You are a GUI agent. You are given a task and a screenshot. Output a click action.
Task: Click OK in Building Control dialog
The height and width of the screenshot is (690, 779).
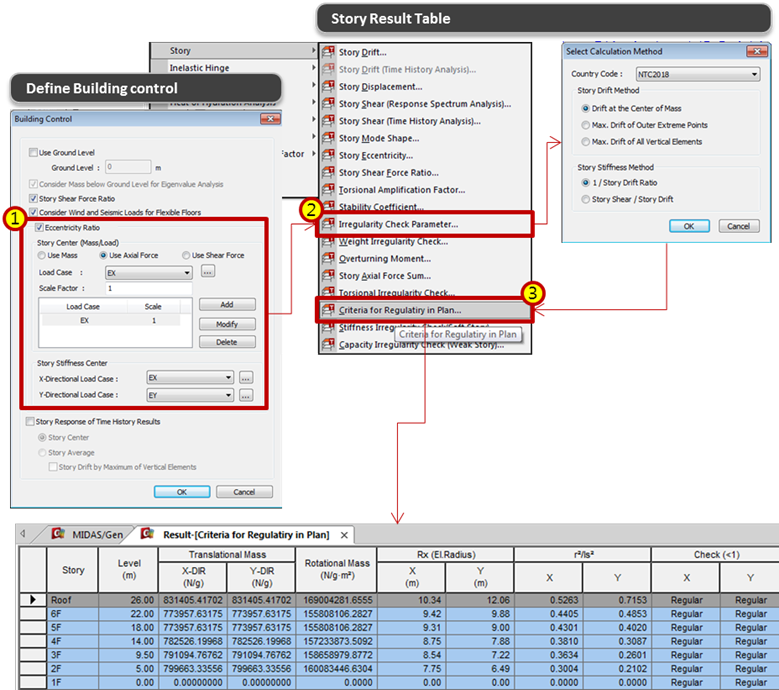[x=182, y=492]
